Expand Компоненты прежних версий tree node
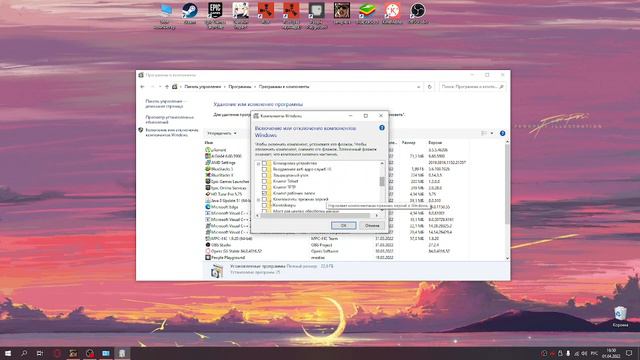 tap(258, 200)
